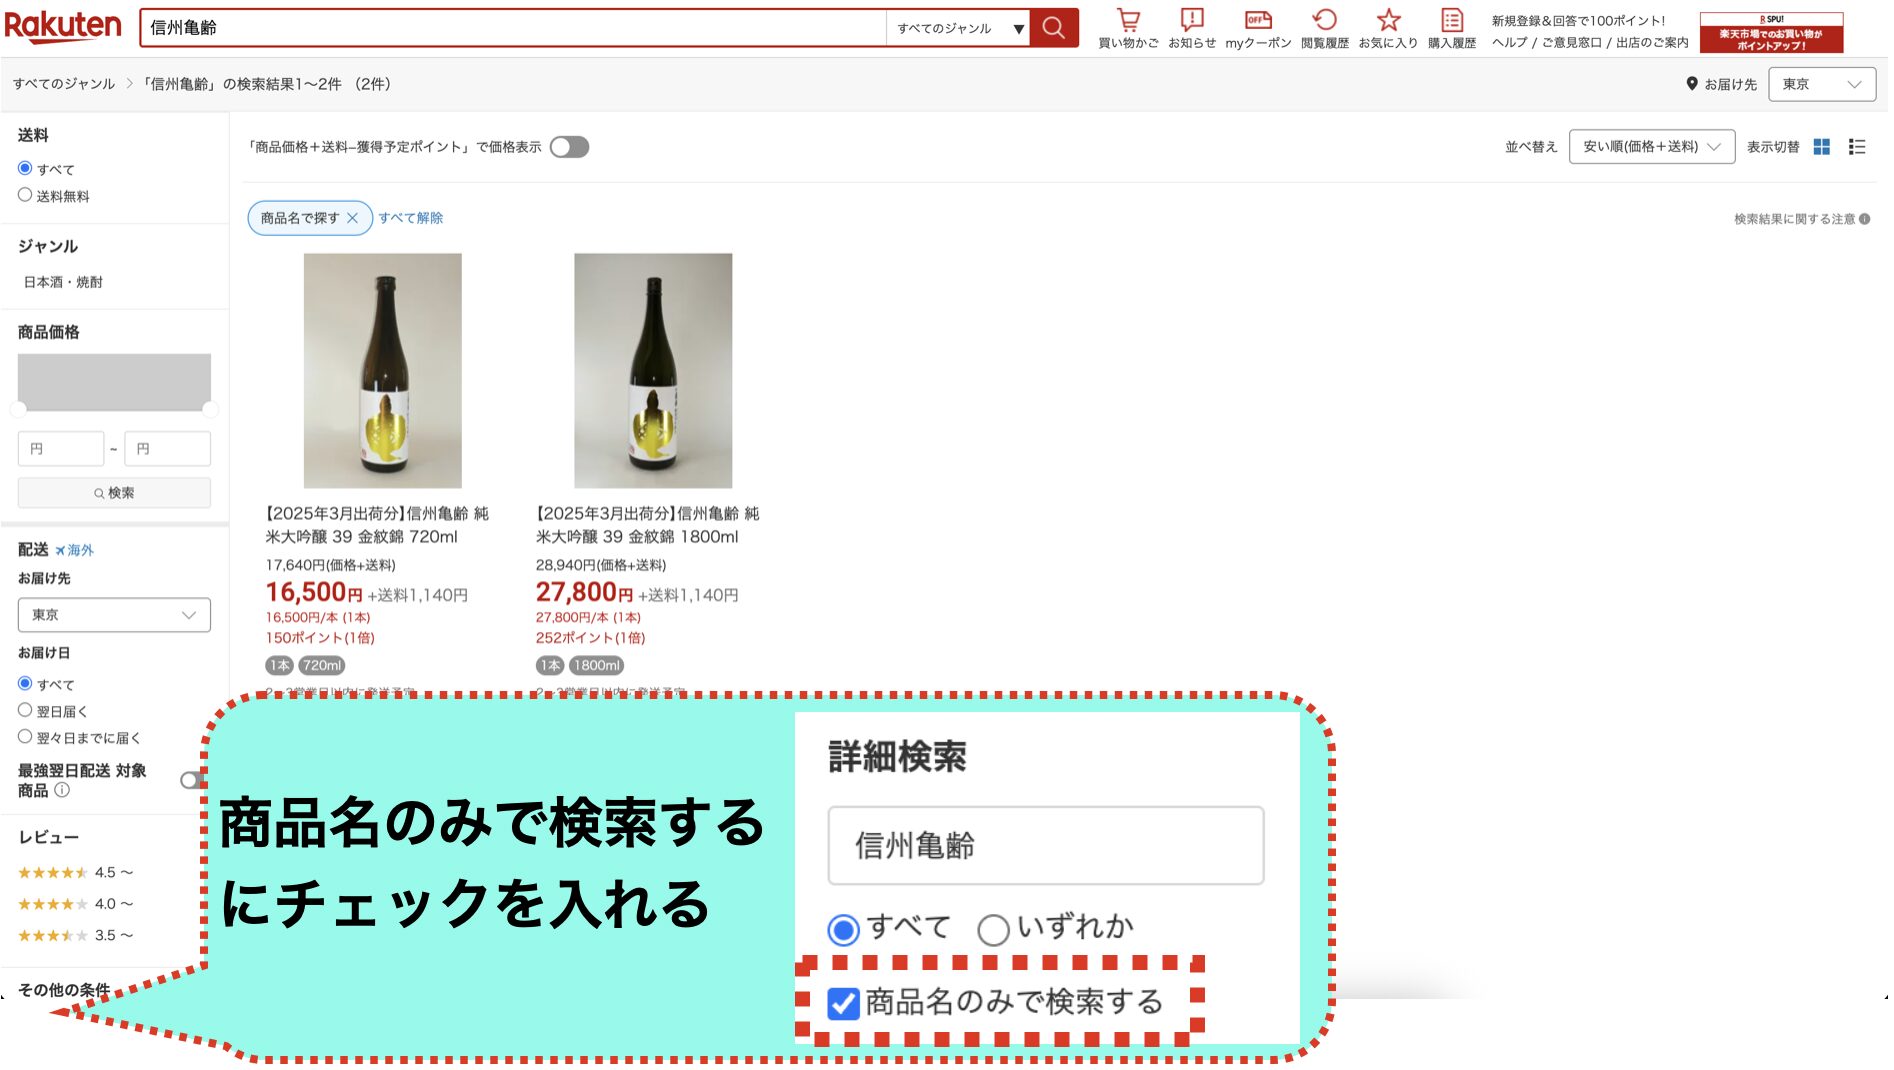Screen dimensions: 1894x1070
Task: Click the minimum price 円 input field
Action: tap(61, 449)
